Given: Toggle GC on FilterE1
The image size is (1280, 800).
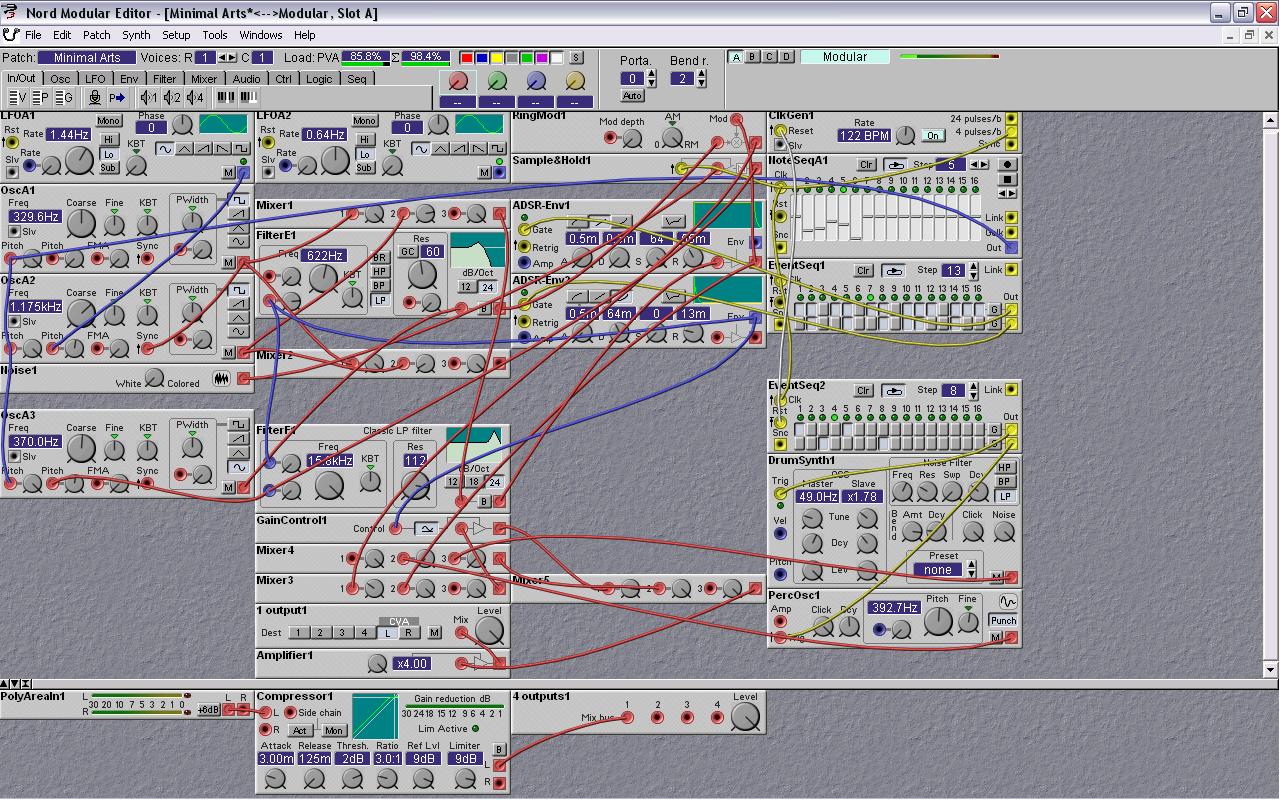Looking at the screenshot, I should (408, 252).
